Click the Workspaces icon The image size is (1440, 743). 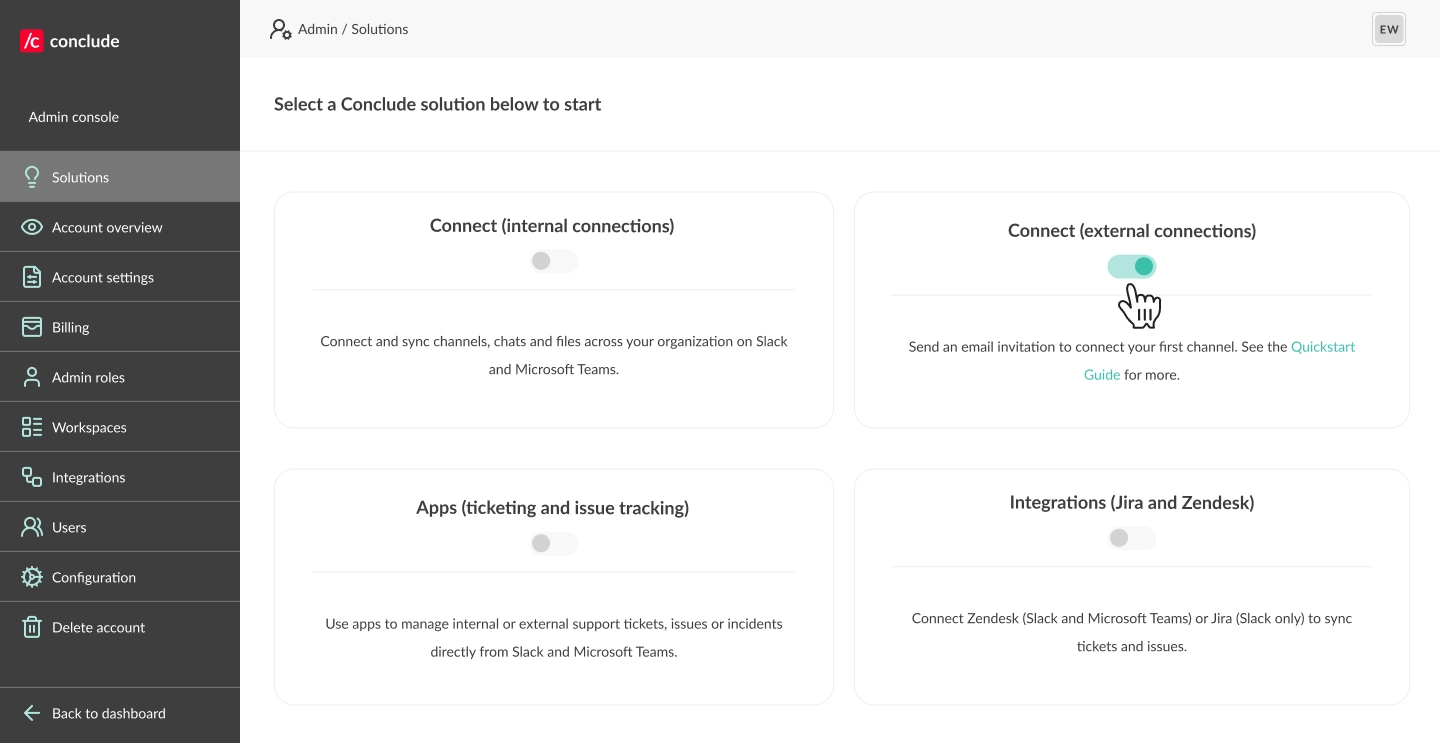(31, 427)
